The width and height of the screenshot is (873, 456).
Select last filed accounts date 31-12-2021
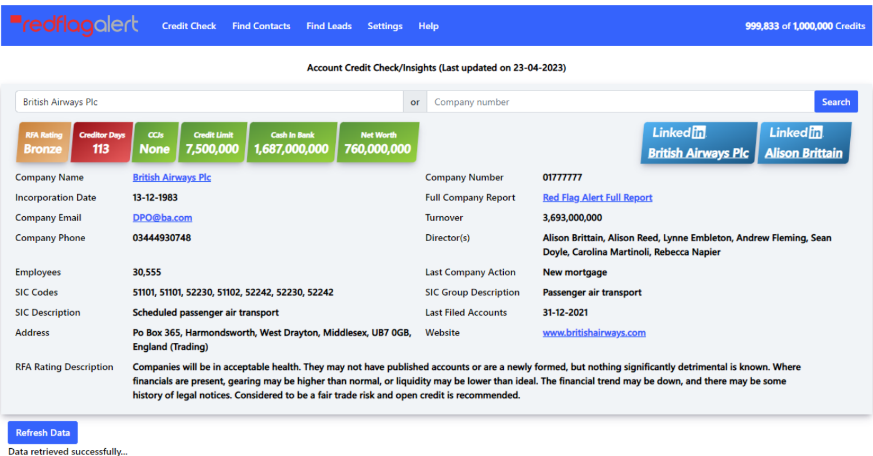tap(565, 312)
